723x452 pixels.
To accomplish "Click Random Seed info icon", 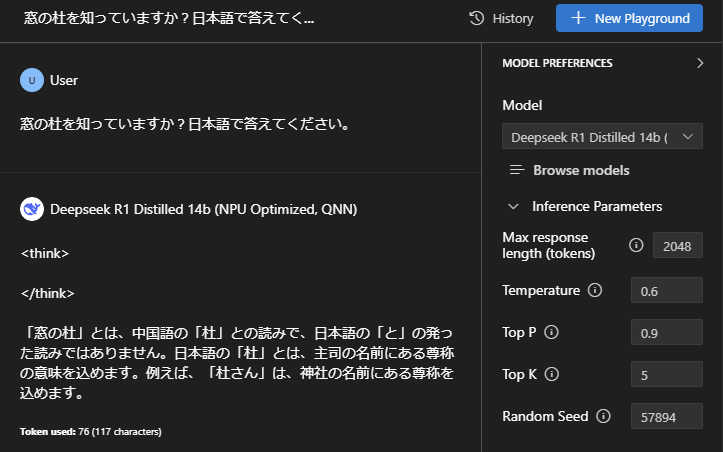I will 603,416.
